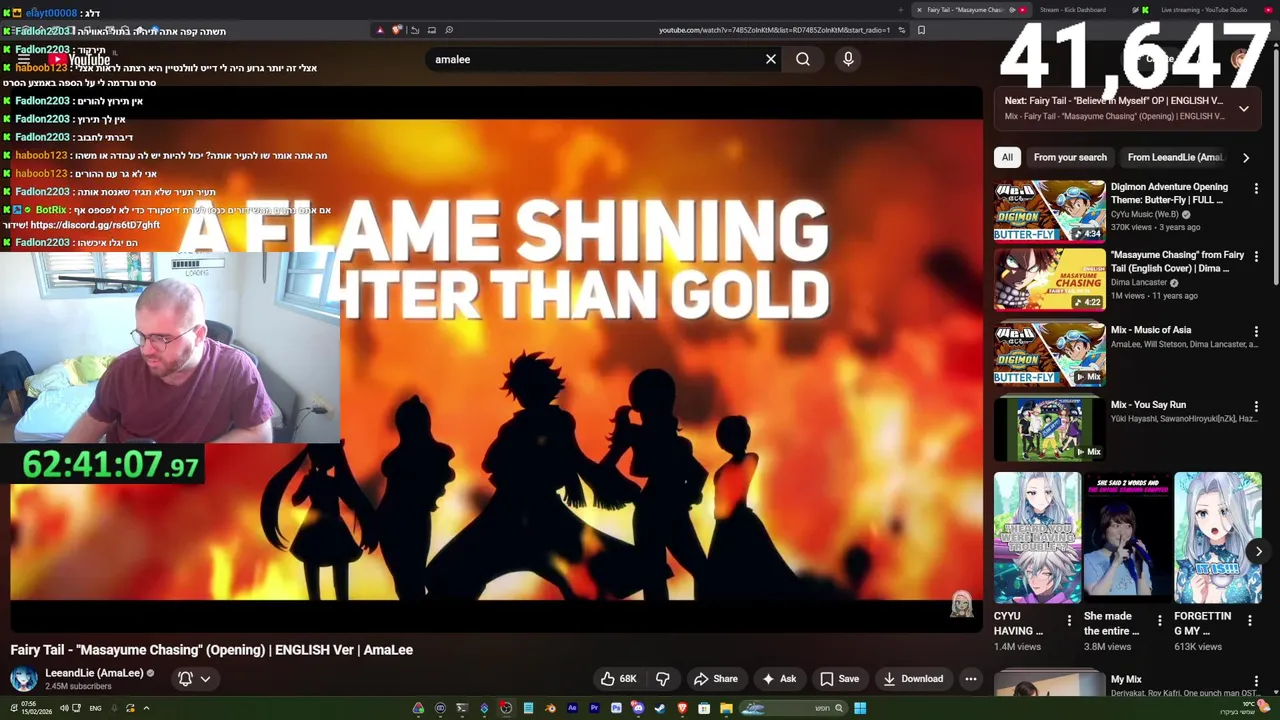Open a new browser tab with plus
Image resolution: width=1280 pixels, height=720 pixels.
[x=901, y=10]
